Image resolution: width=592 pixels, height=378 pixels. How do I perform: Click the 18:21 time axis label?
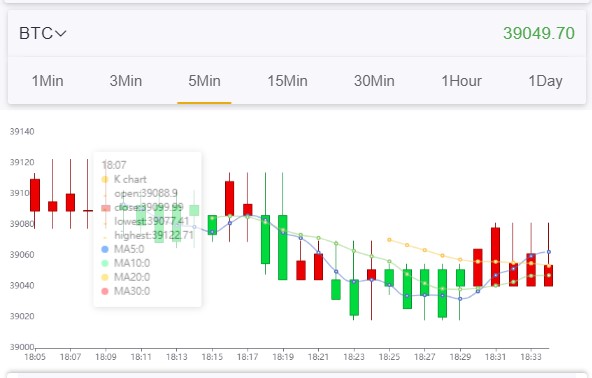318,357
